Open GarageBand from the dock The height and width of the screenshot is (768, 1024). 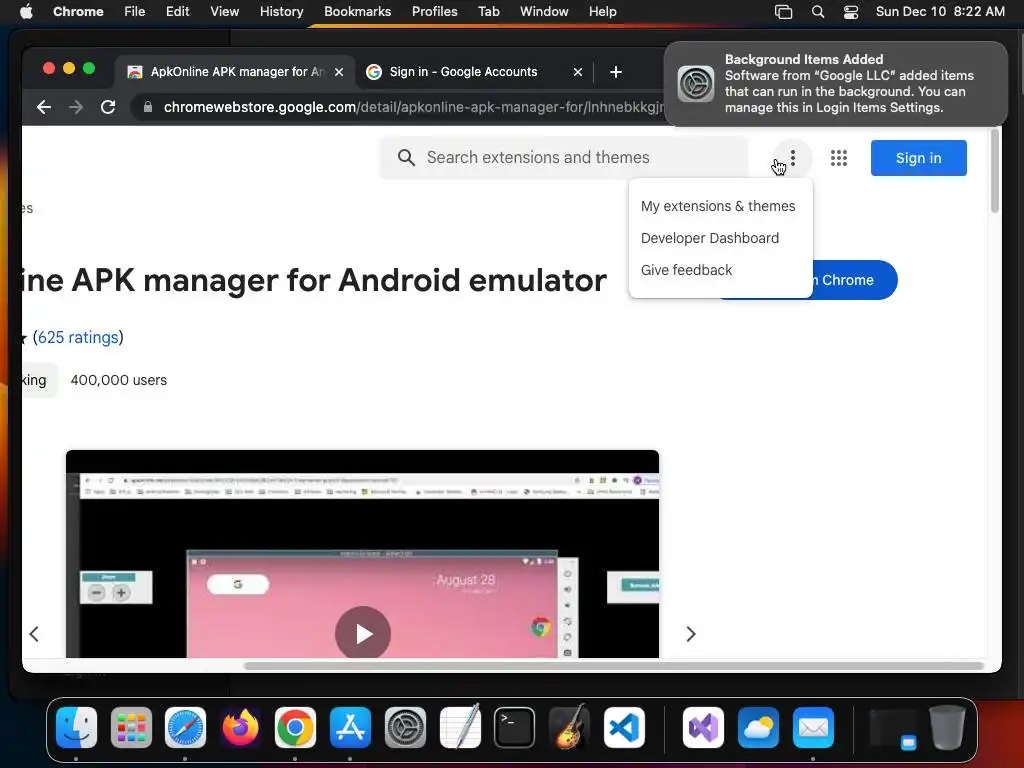click(569, 727)
